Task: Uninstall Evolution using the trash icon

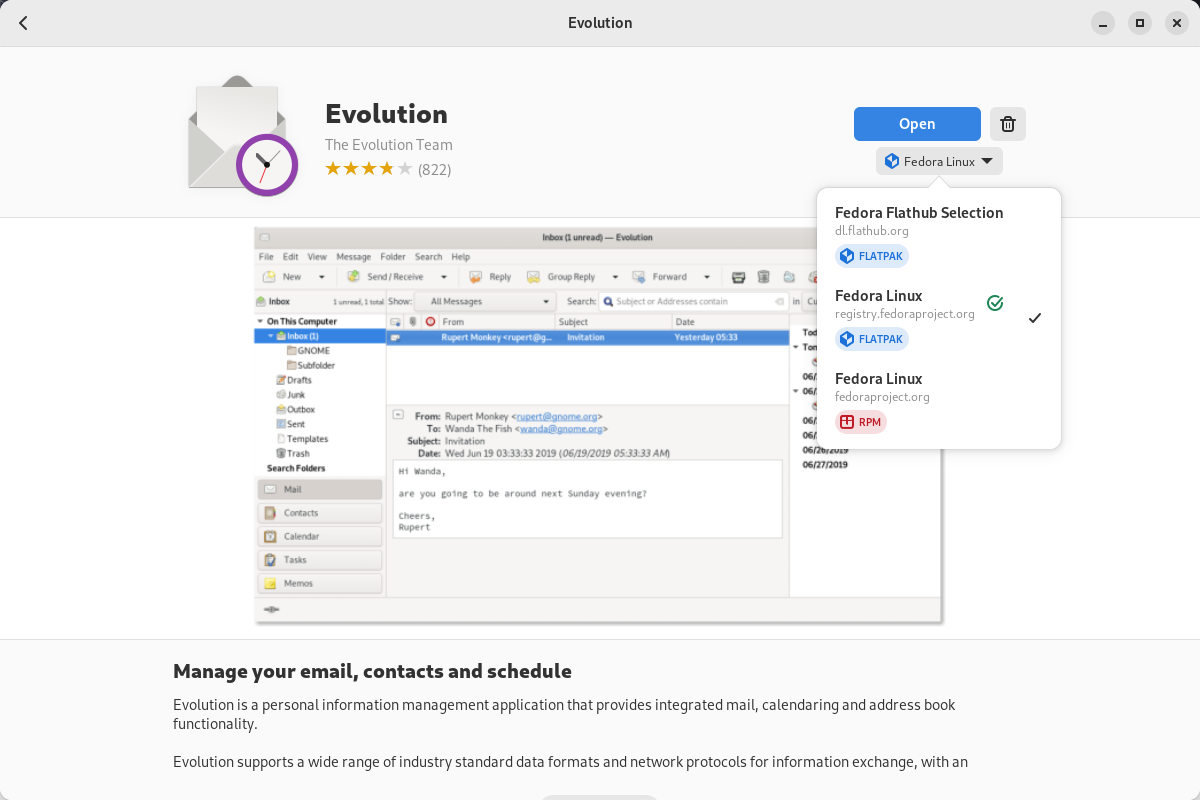Action: point(1007,123)
